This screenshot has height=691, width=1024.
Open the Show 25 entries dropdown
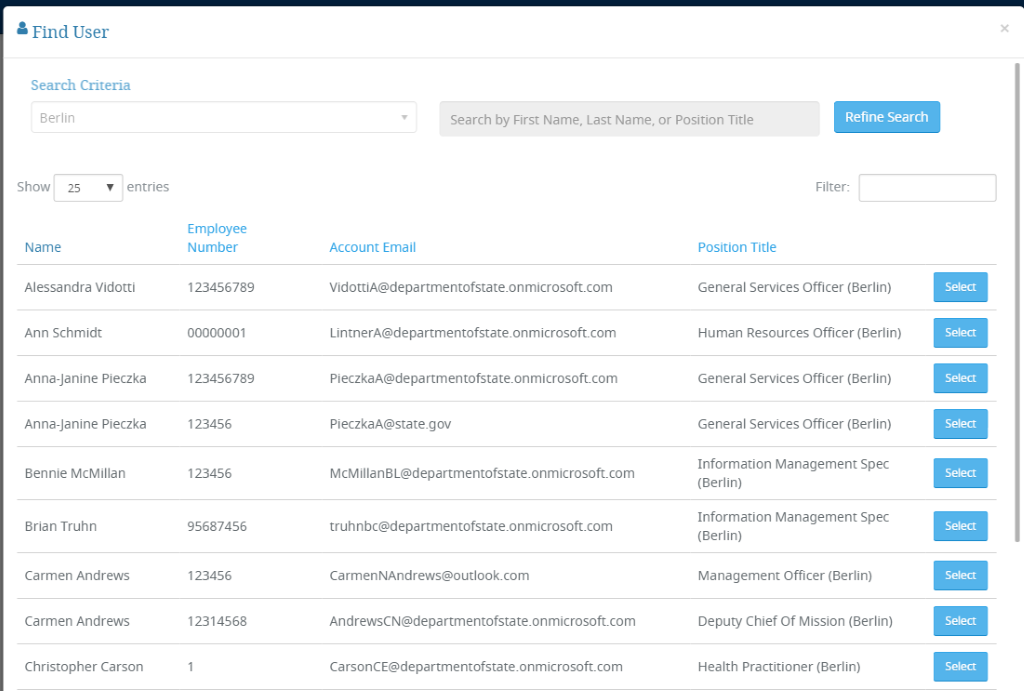point(88,187)
